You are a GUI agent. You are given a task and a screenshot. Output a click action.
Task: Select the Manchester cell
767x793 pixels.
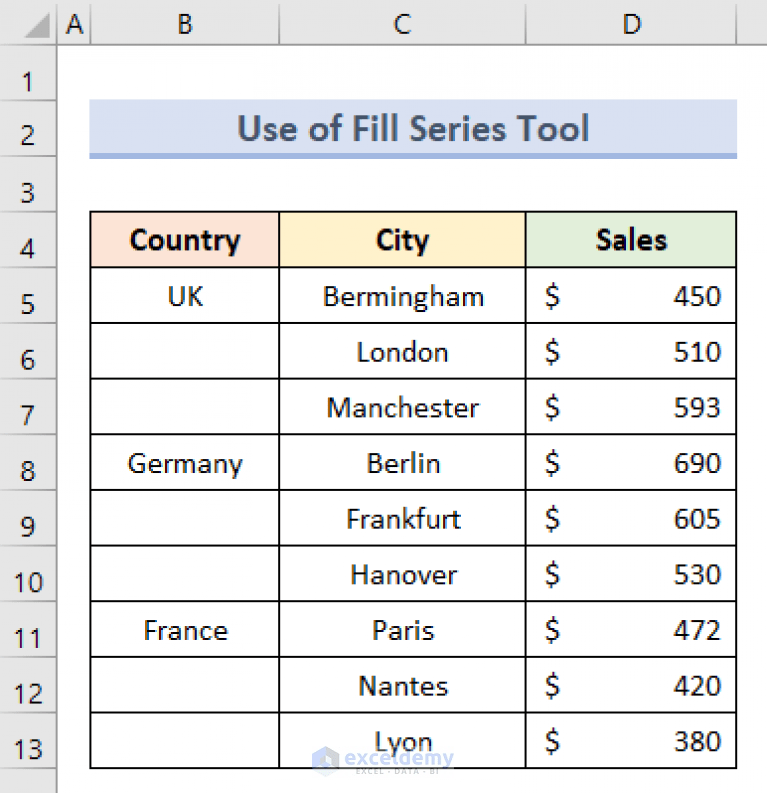click(402, 407)
